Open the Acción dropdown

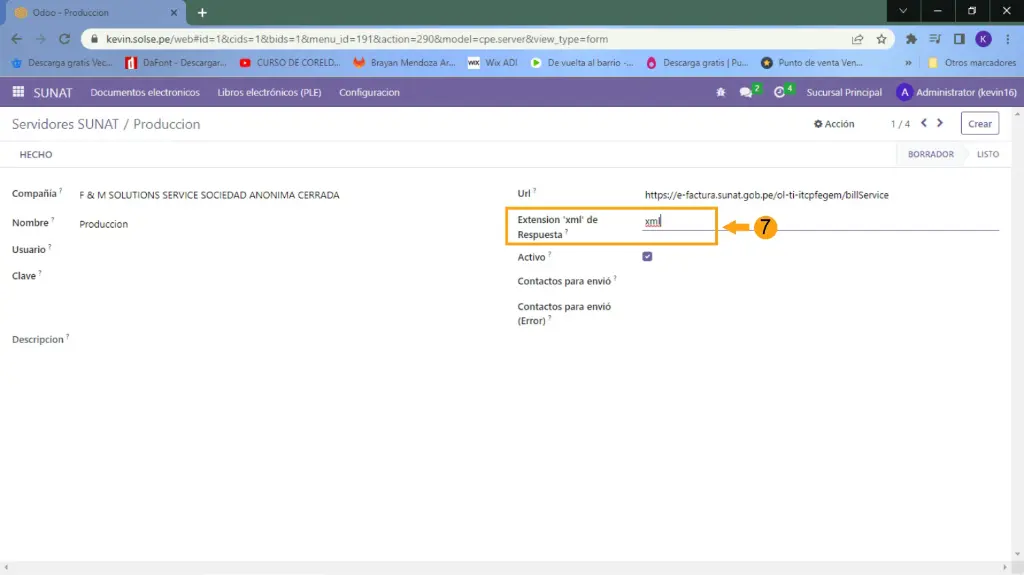coord(834,123)
